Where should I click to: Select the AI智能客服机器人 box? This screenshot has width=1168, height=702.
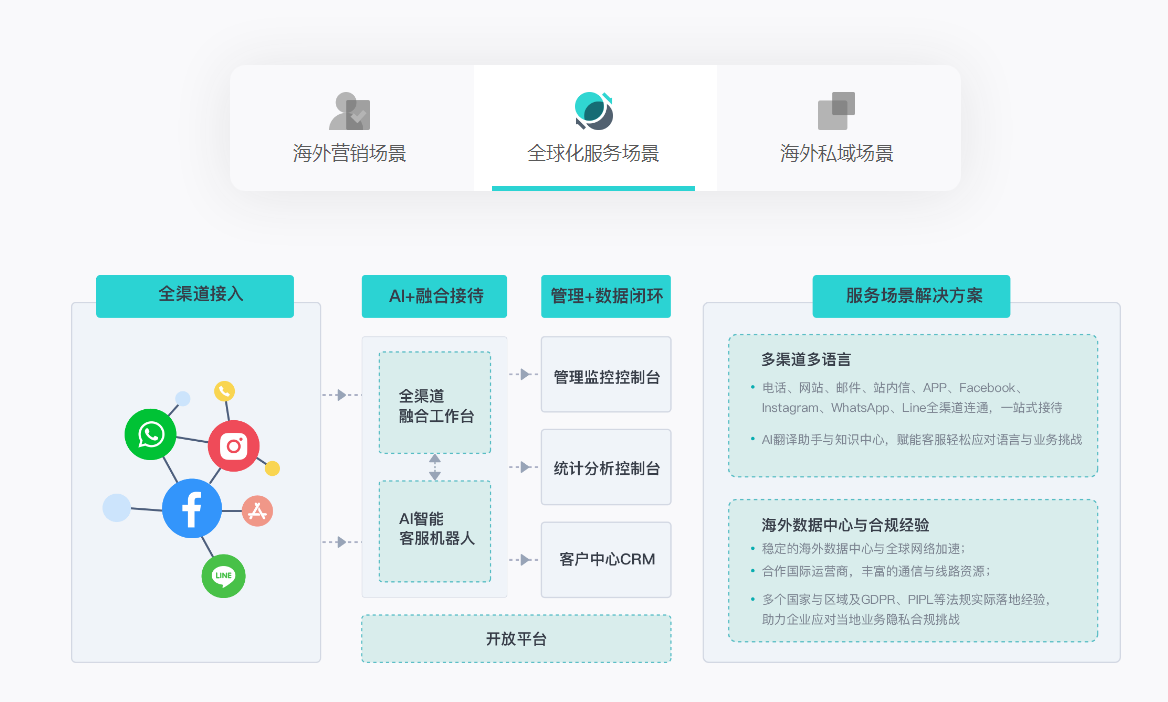(435, 531)
